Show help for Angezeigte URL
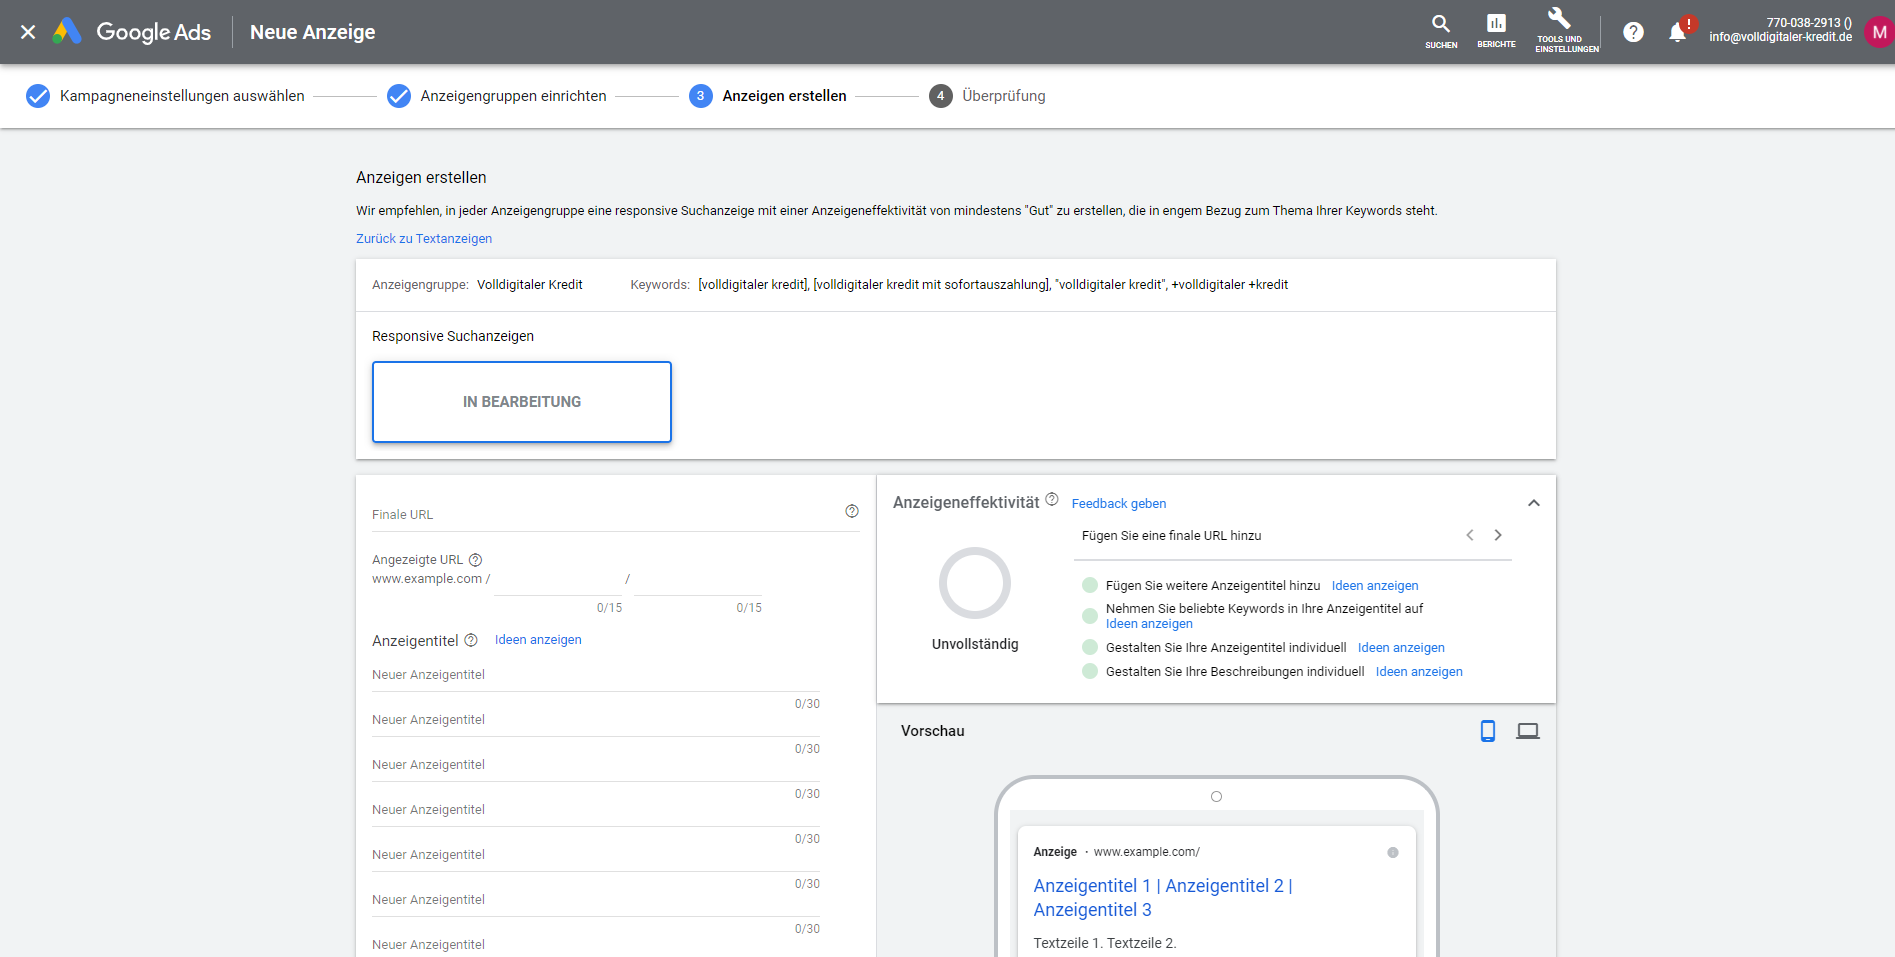This screenshot has width=1895, height=957. point(476,560)
